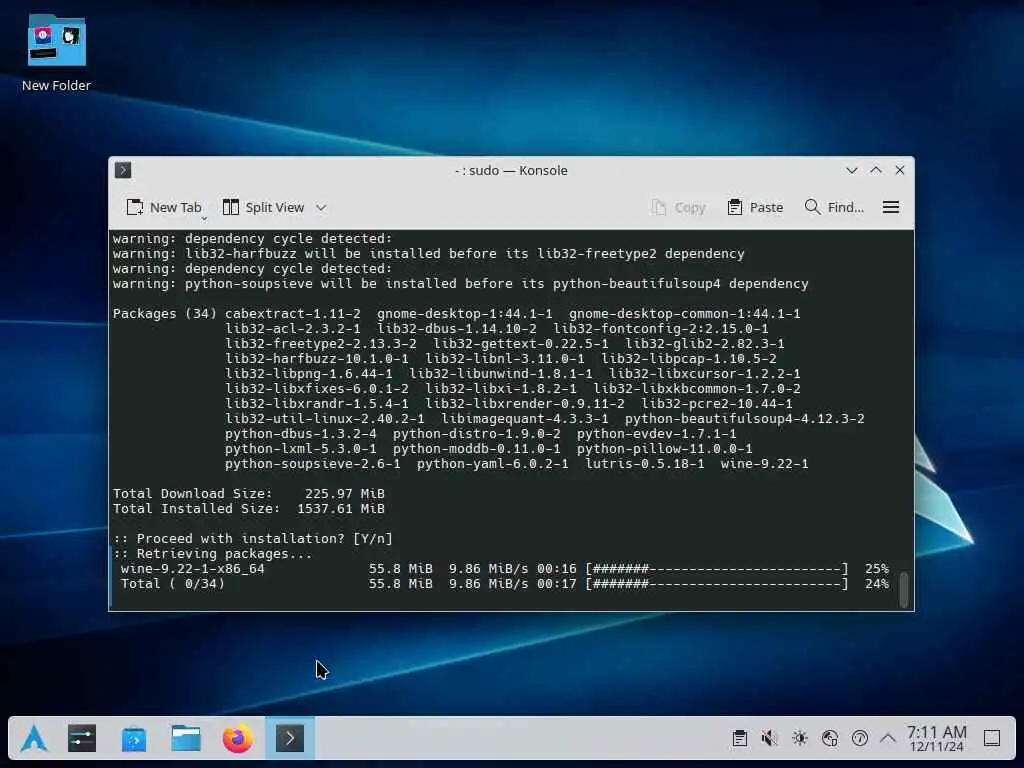Click the Copy toolbar button
This screenshot has height=768, width=1024.
click(679, 207)
